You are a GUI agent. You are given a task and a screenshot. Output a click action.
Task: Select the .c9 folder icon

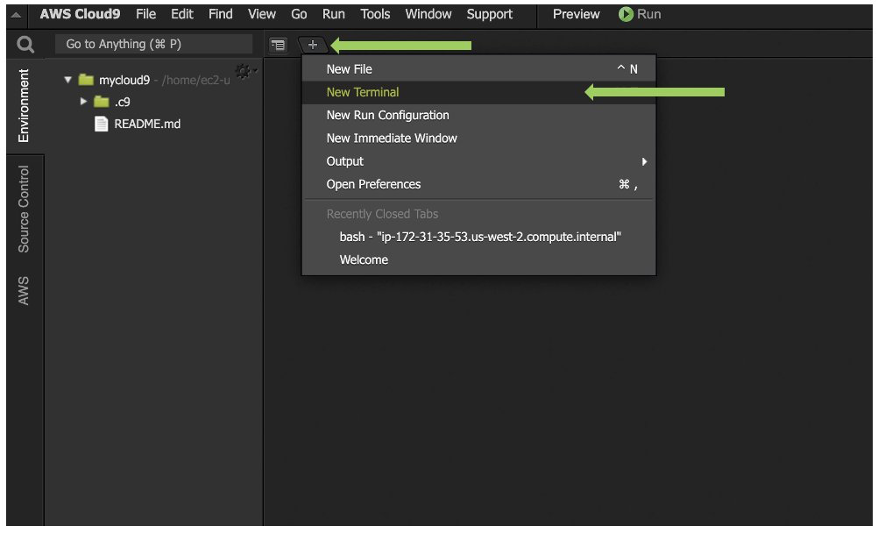[101, 101]
